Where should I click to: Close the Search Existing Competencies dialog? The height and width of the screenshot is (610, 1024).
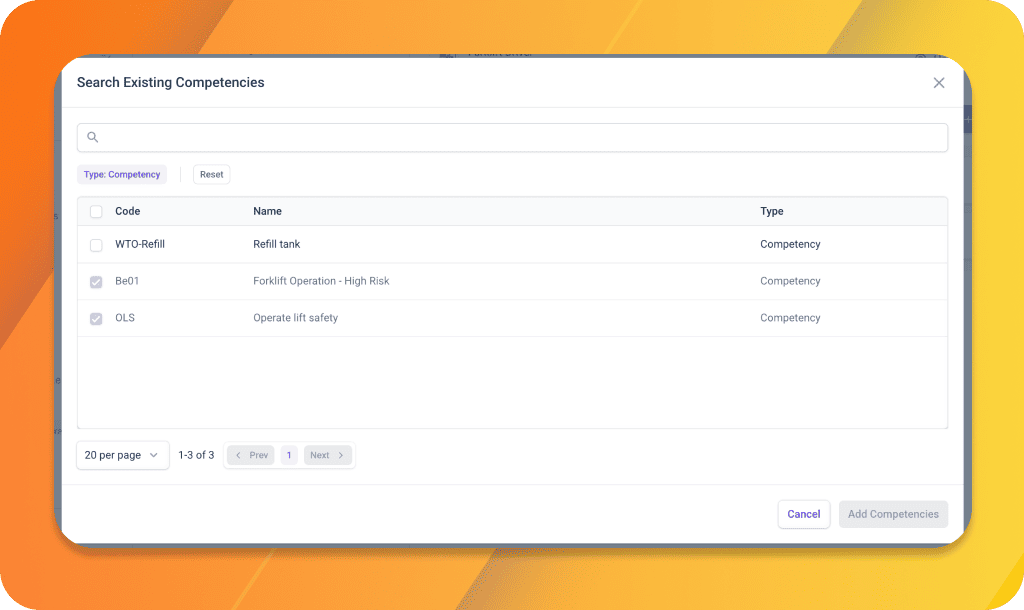(938, 83)
